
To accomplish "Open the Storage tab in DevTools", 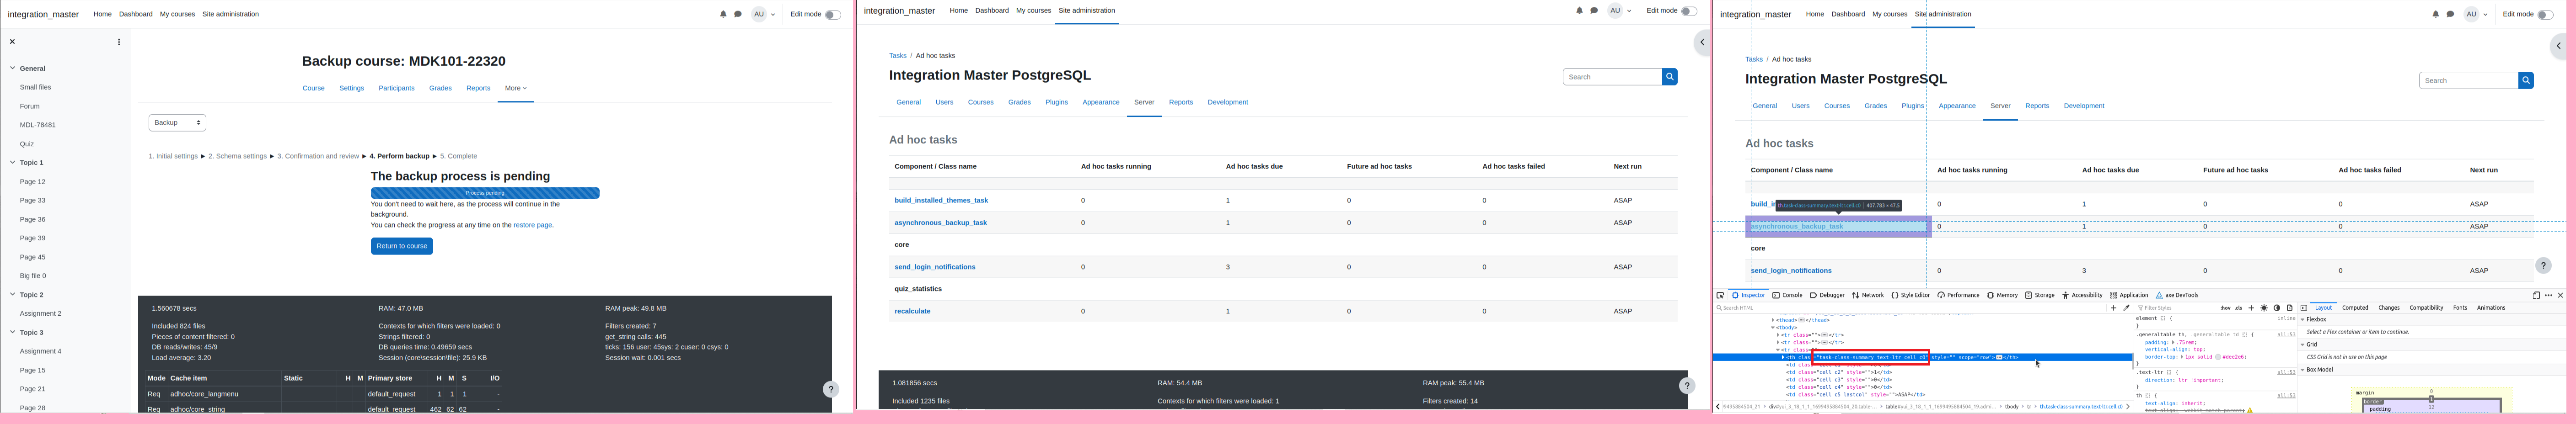I will 2040,295.
